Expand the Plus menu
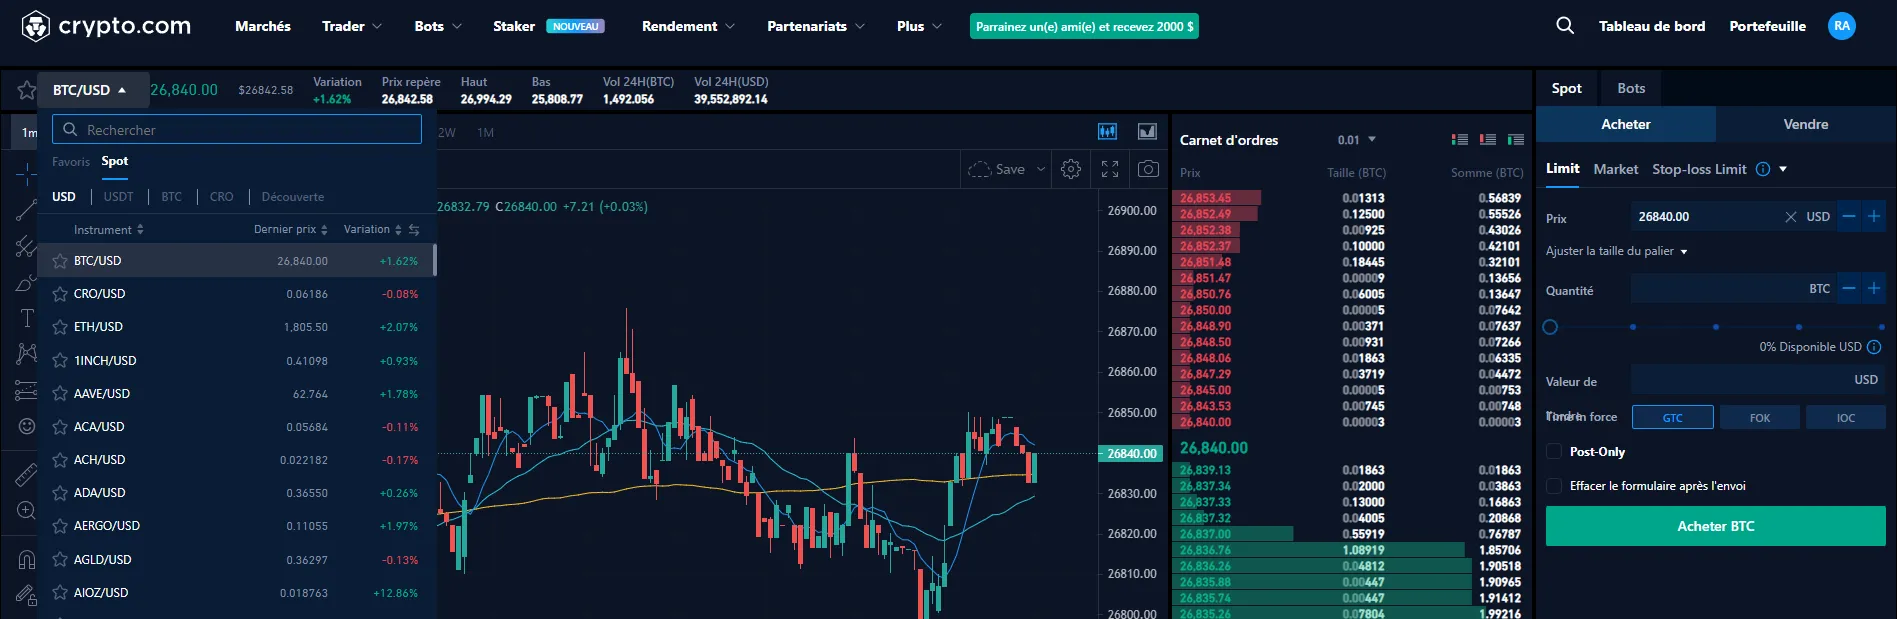The image size is (1897, 619). [919, 26]
